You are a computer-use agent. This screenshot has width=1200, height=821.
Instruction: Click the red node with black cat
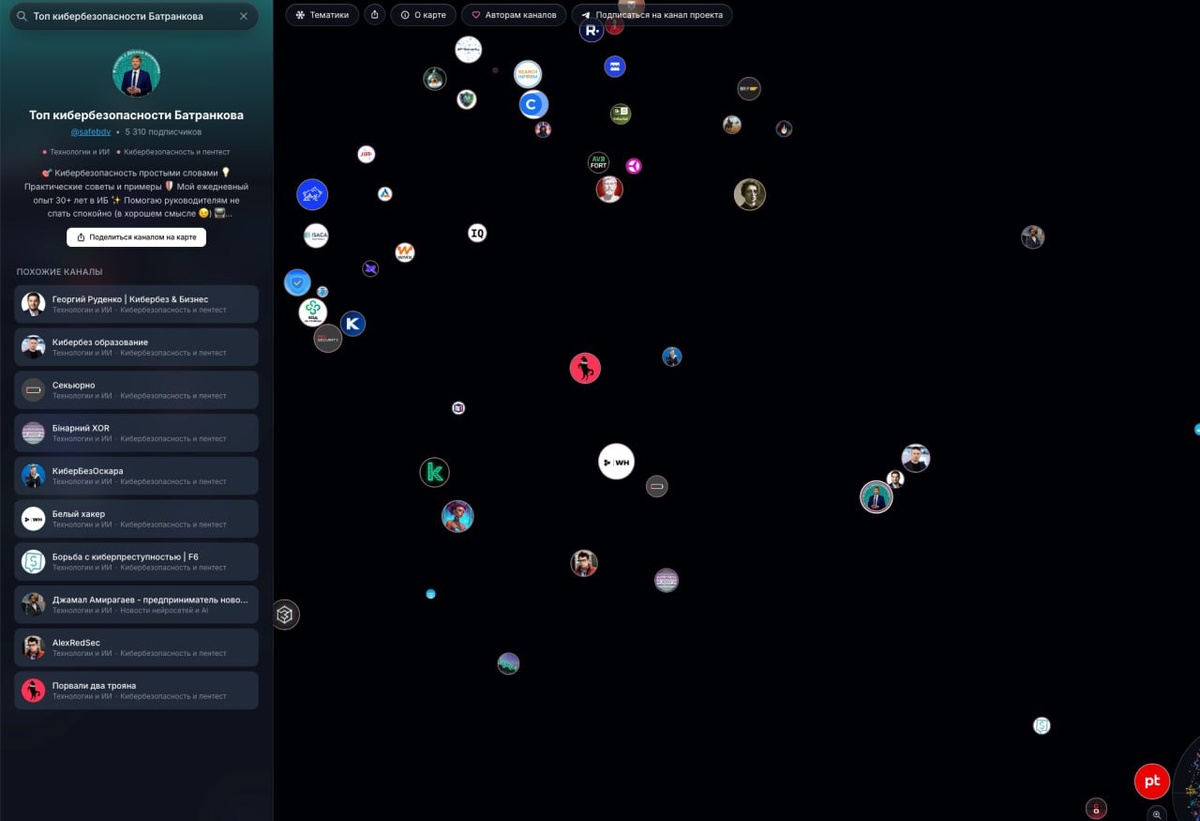tap(585, 368)
